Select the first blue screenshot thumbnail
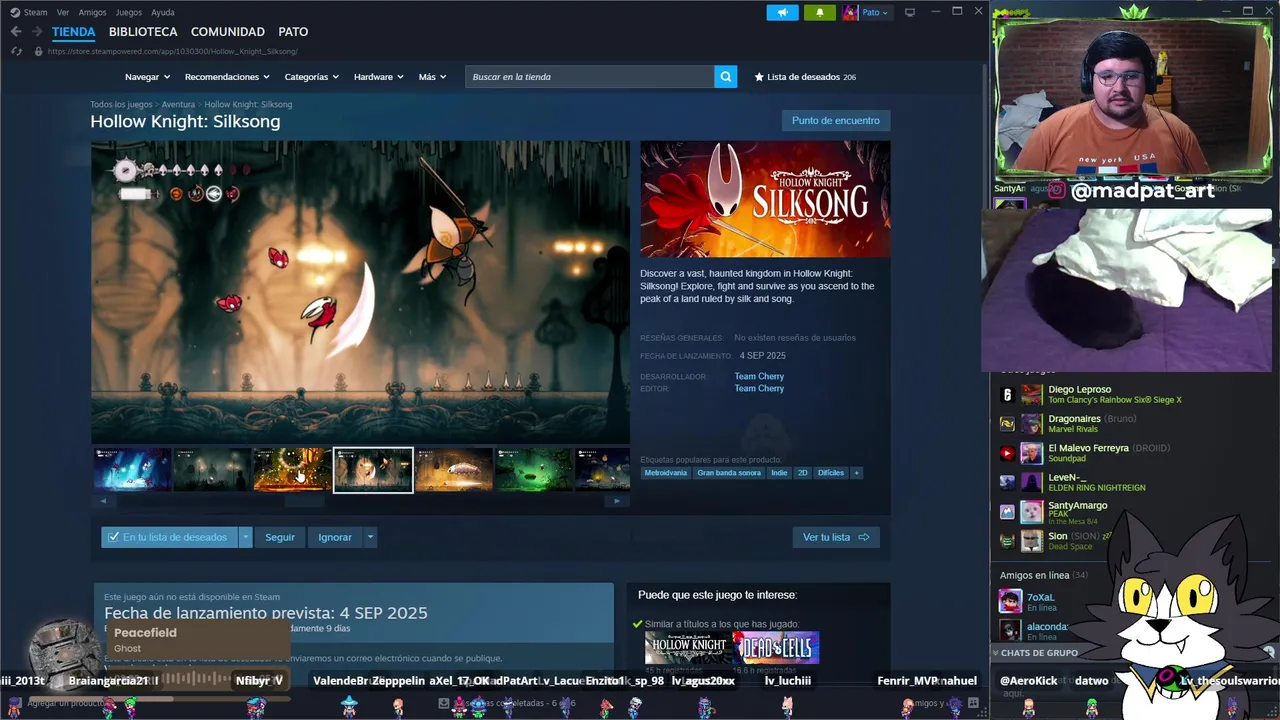This screenshot has height=720, width=1280. 132,470
